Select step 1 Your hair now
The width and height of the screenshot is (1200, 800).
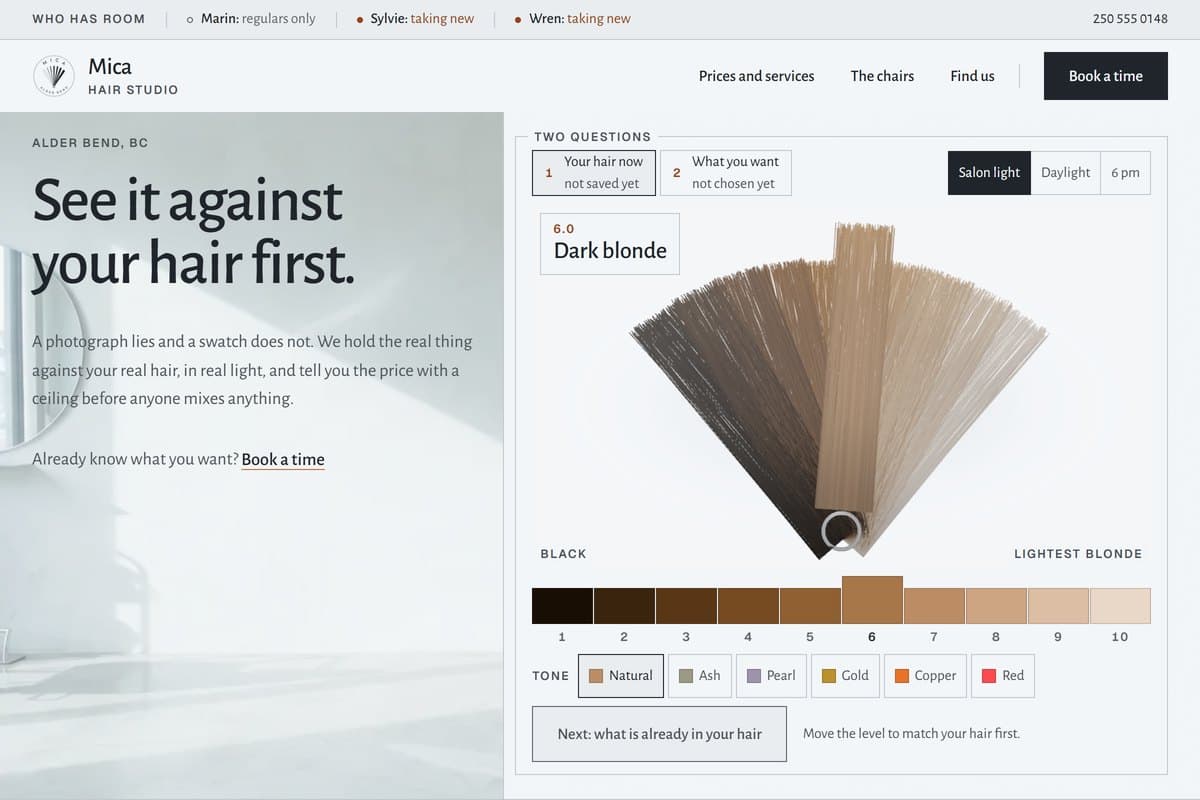pyautogui.click(x=594, y=172)
